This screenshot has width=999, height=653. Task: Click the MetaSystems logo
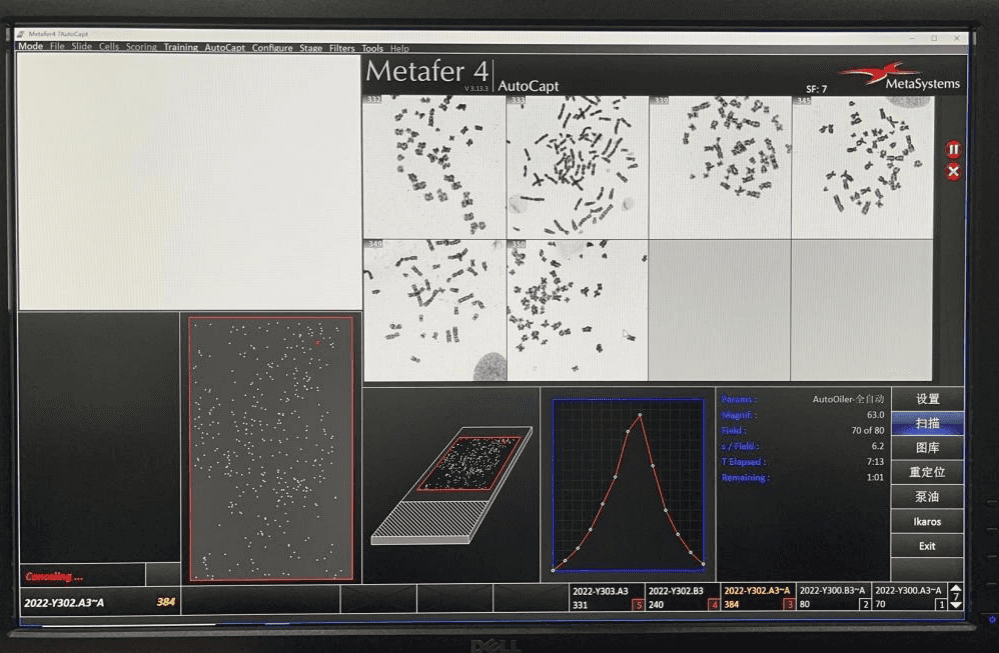pos(897,77)
